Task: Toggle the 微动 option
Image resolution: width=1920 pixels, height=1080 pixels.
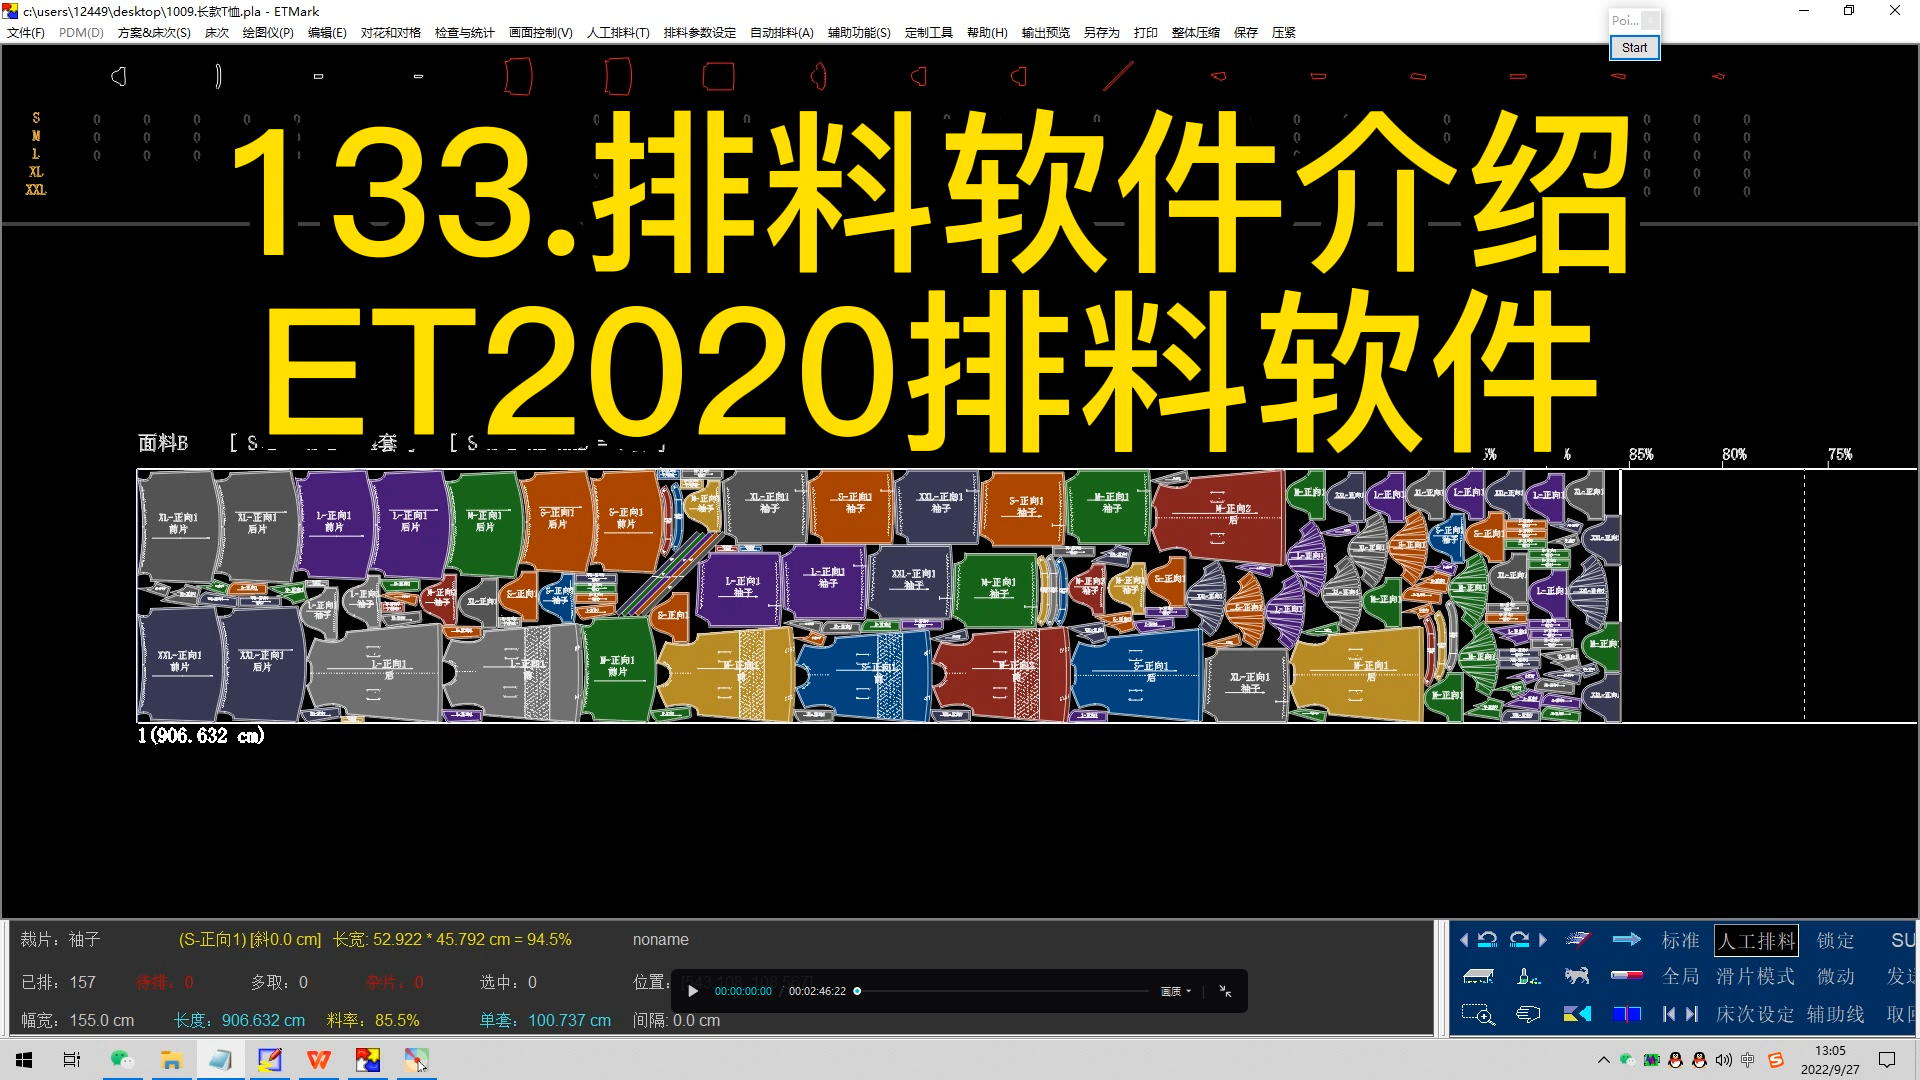Action: click(1835, 976)
